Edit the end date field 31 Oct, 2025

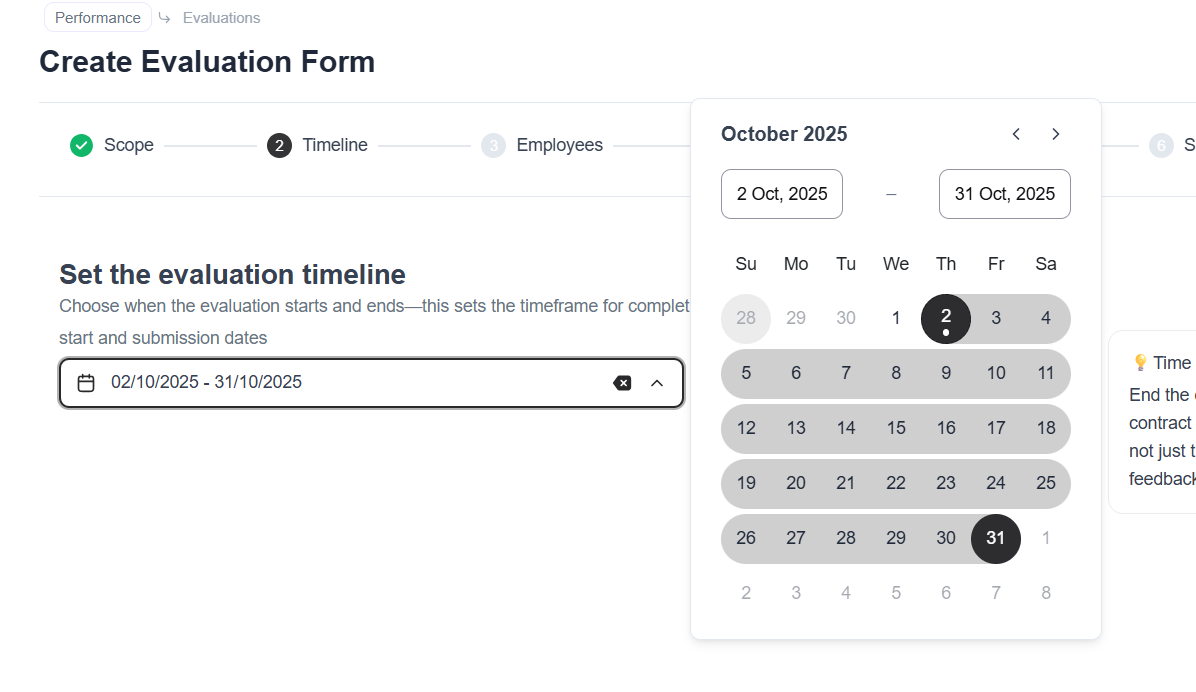point(1004,194)
